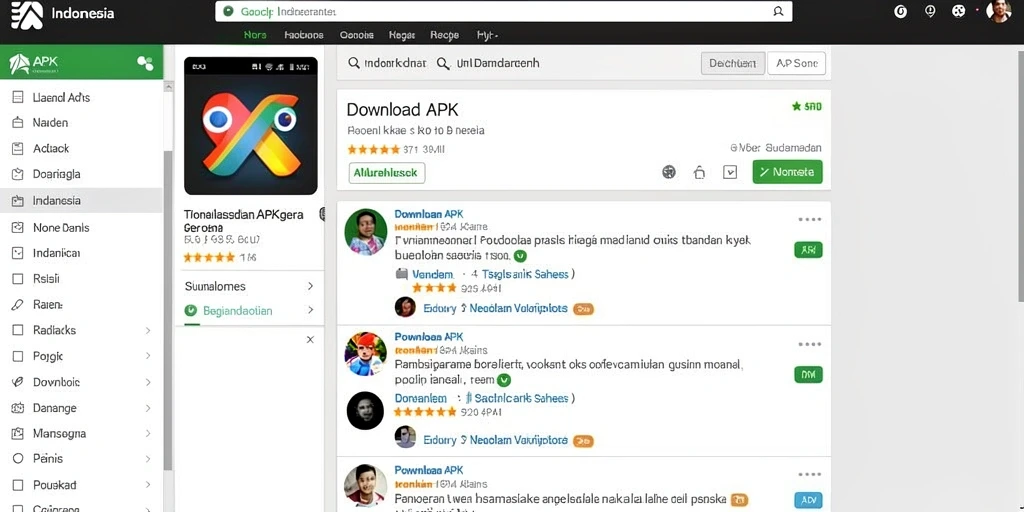
Task: Click the boxed chevron icon beside Nonete
Action: pyautogui.click(x=730, y=172)
